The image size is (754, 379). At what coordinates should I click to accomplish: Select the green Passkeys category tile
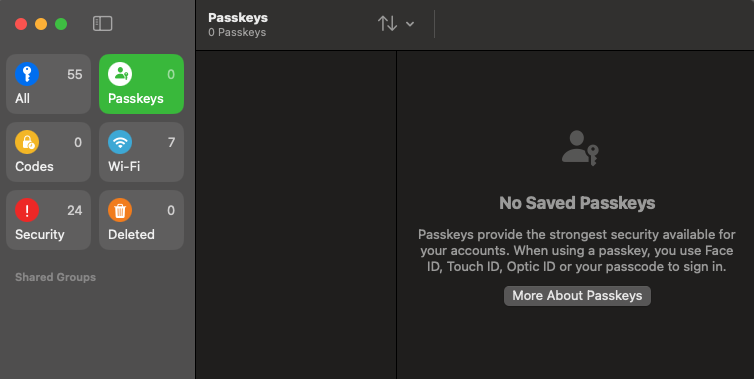point(141,84)
